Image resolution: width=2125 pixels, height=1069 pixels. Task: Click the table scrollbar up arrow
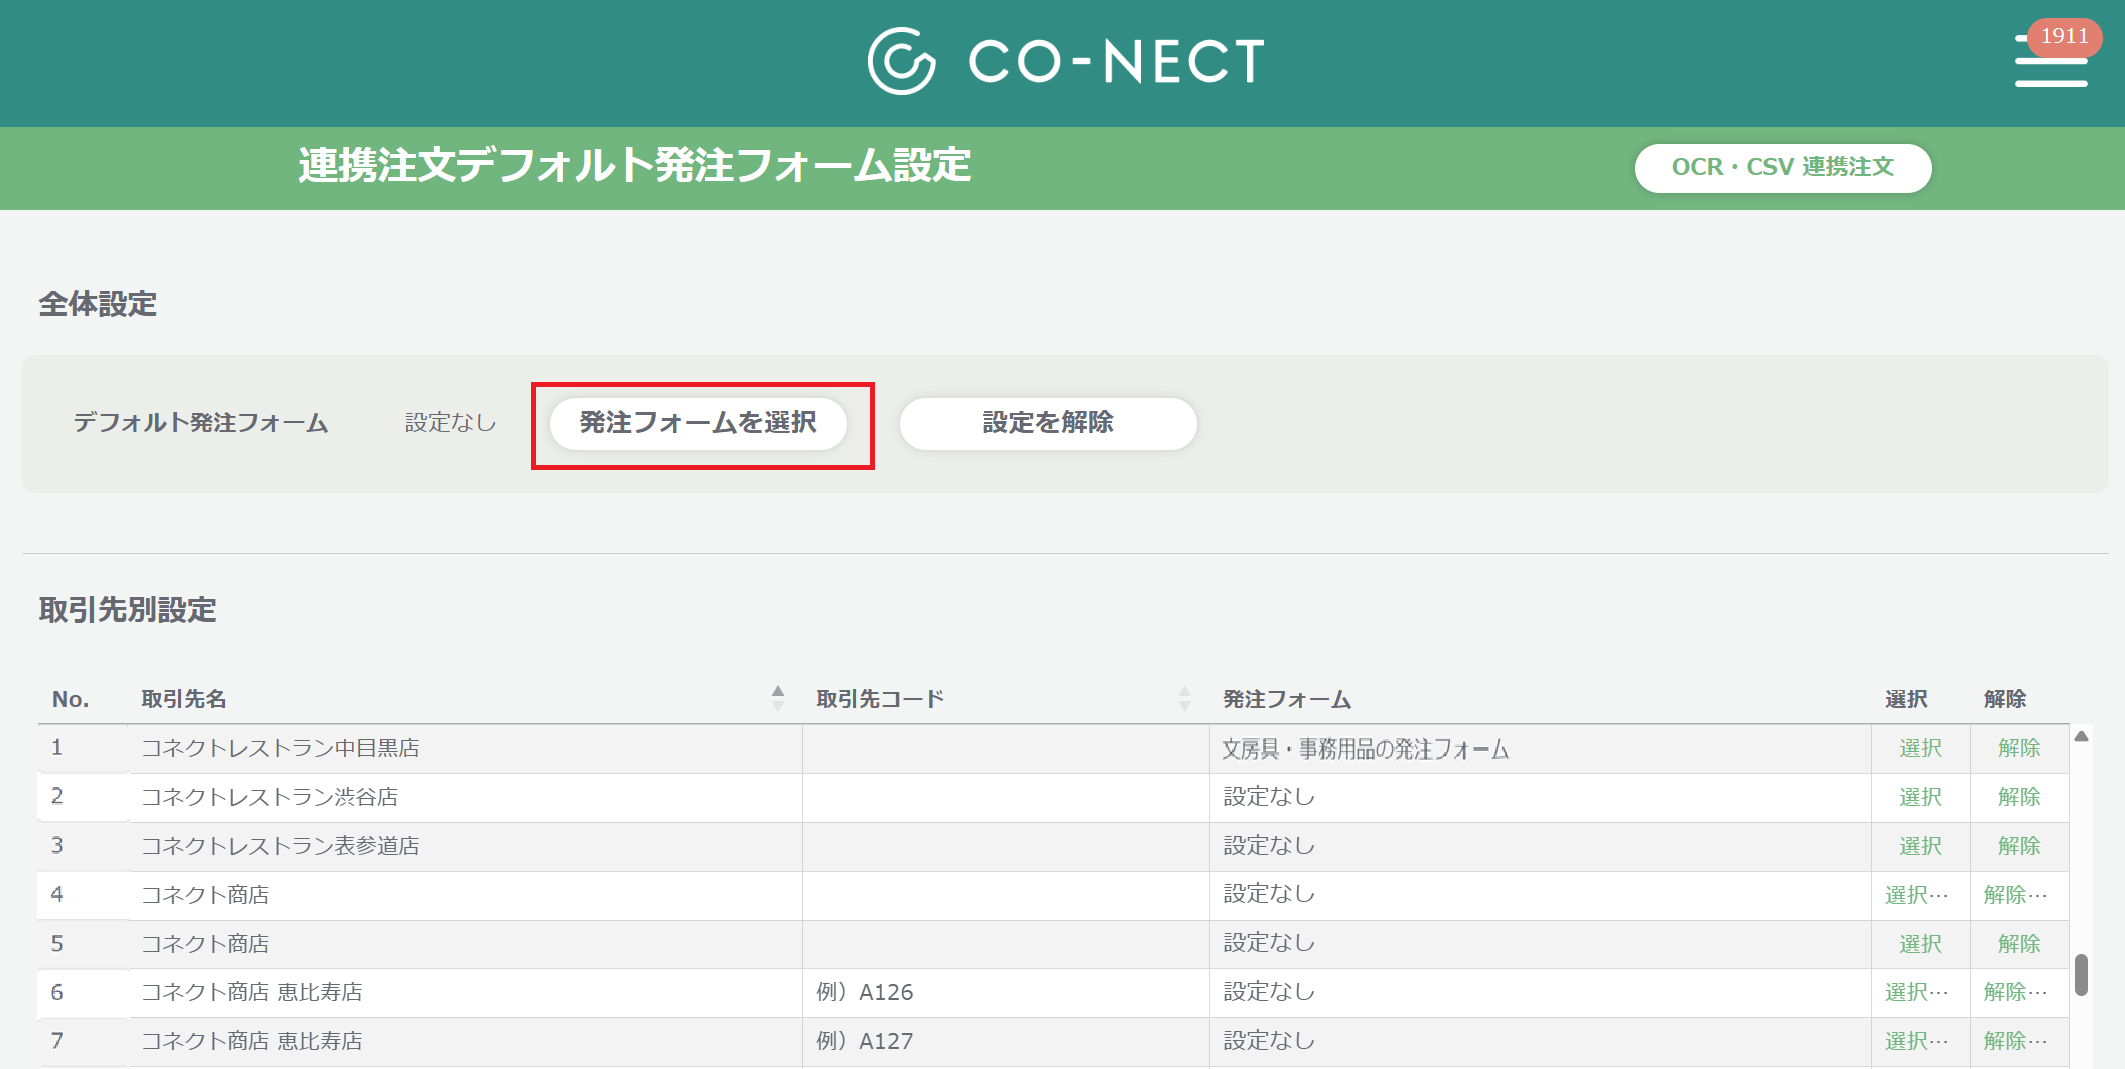(x=2081, y=736)
